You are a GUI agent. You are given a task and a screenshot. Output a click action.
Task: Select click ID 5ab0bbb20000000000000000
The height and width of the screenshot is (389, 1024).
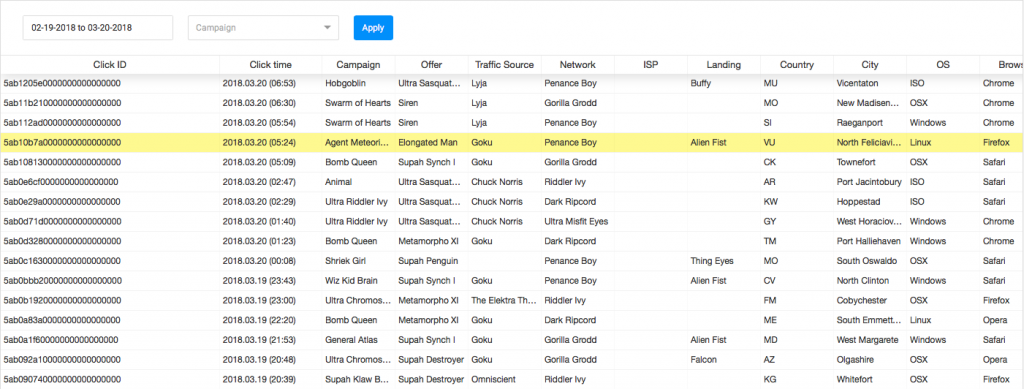(x=62, y=281)
